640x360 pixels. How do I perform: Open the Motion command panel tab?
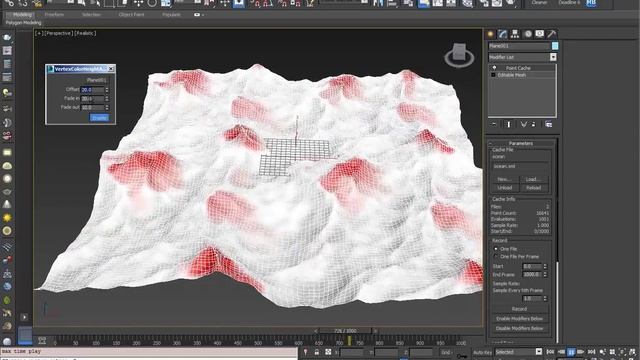[528, 34]
